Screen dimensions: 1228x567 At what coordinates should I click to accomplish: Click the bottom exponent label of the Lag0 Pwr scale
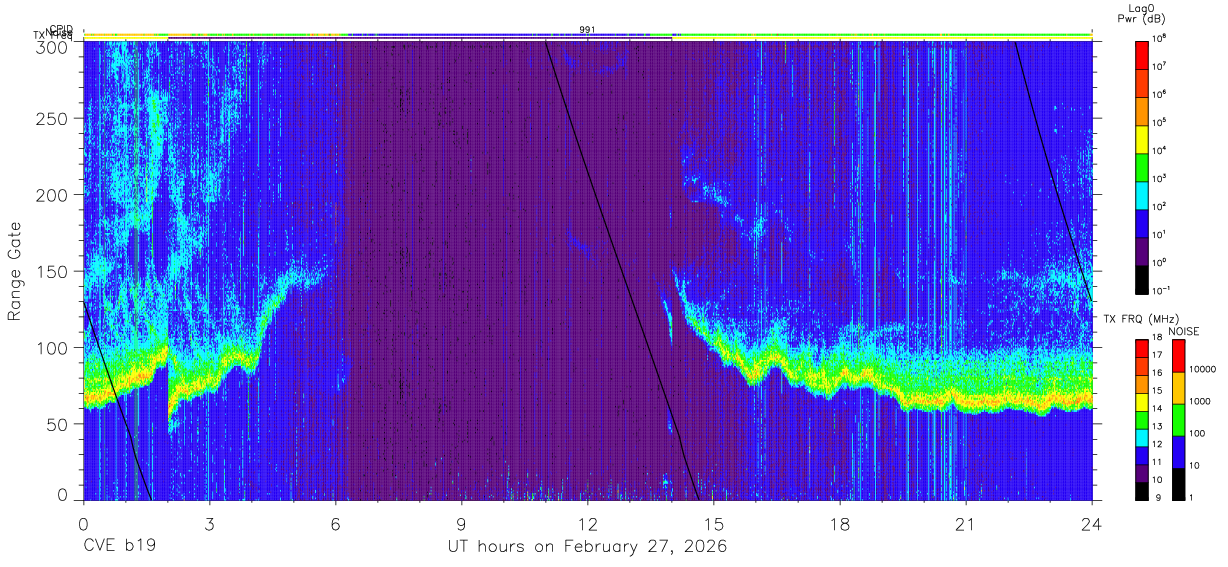pyautogui.click(x=1162, y=289)
